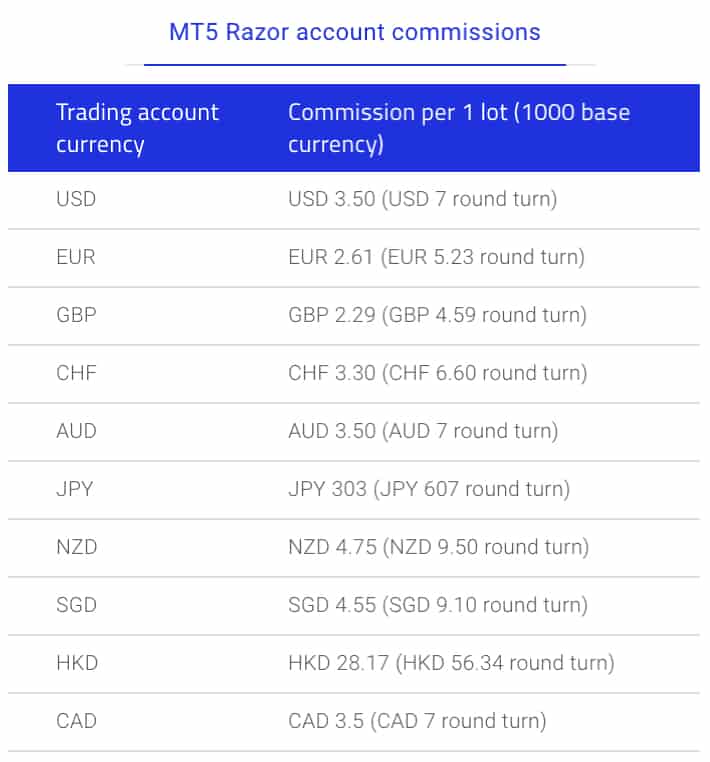
Task: Click the Commission per 1 lot header
Action: (459, 128)
